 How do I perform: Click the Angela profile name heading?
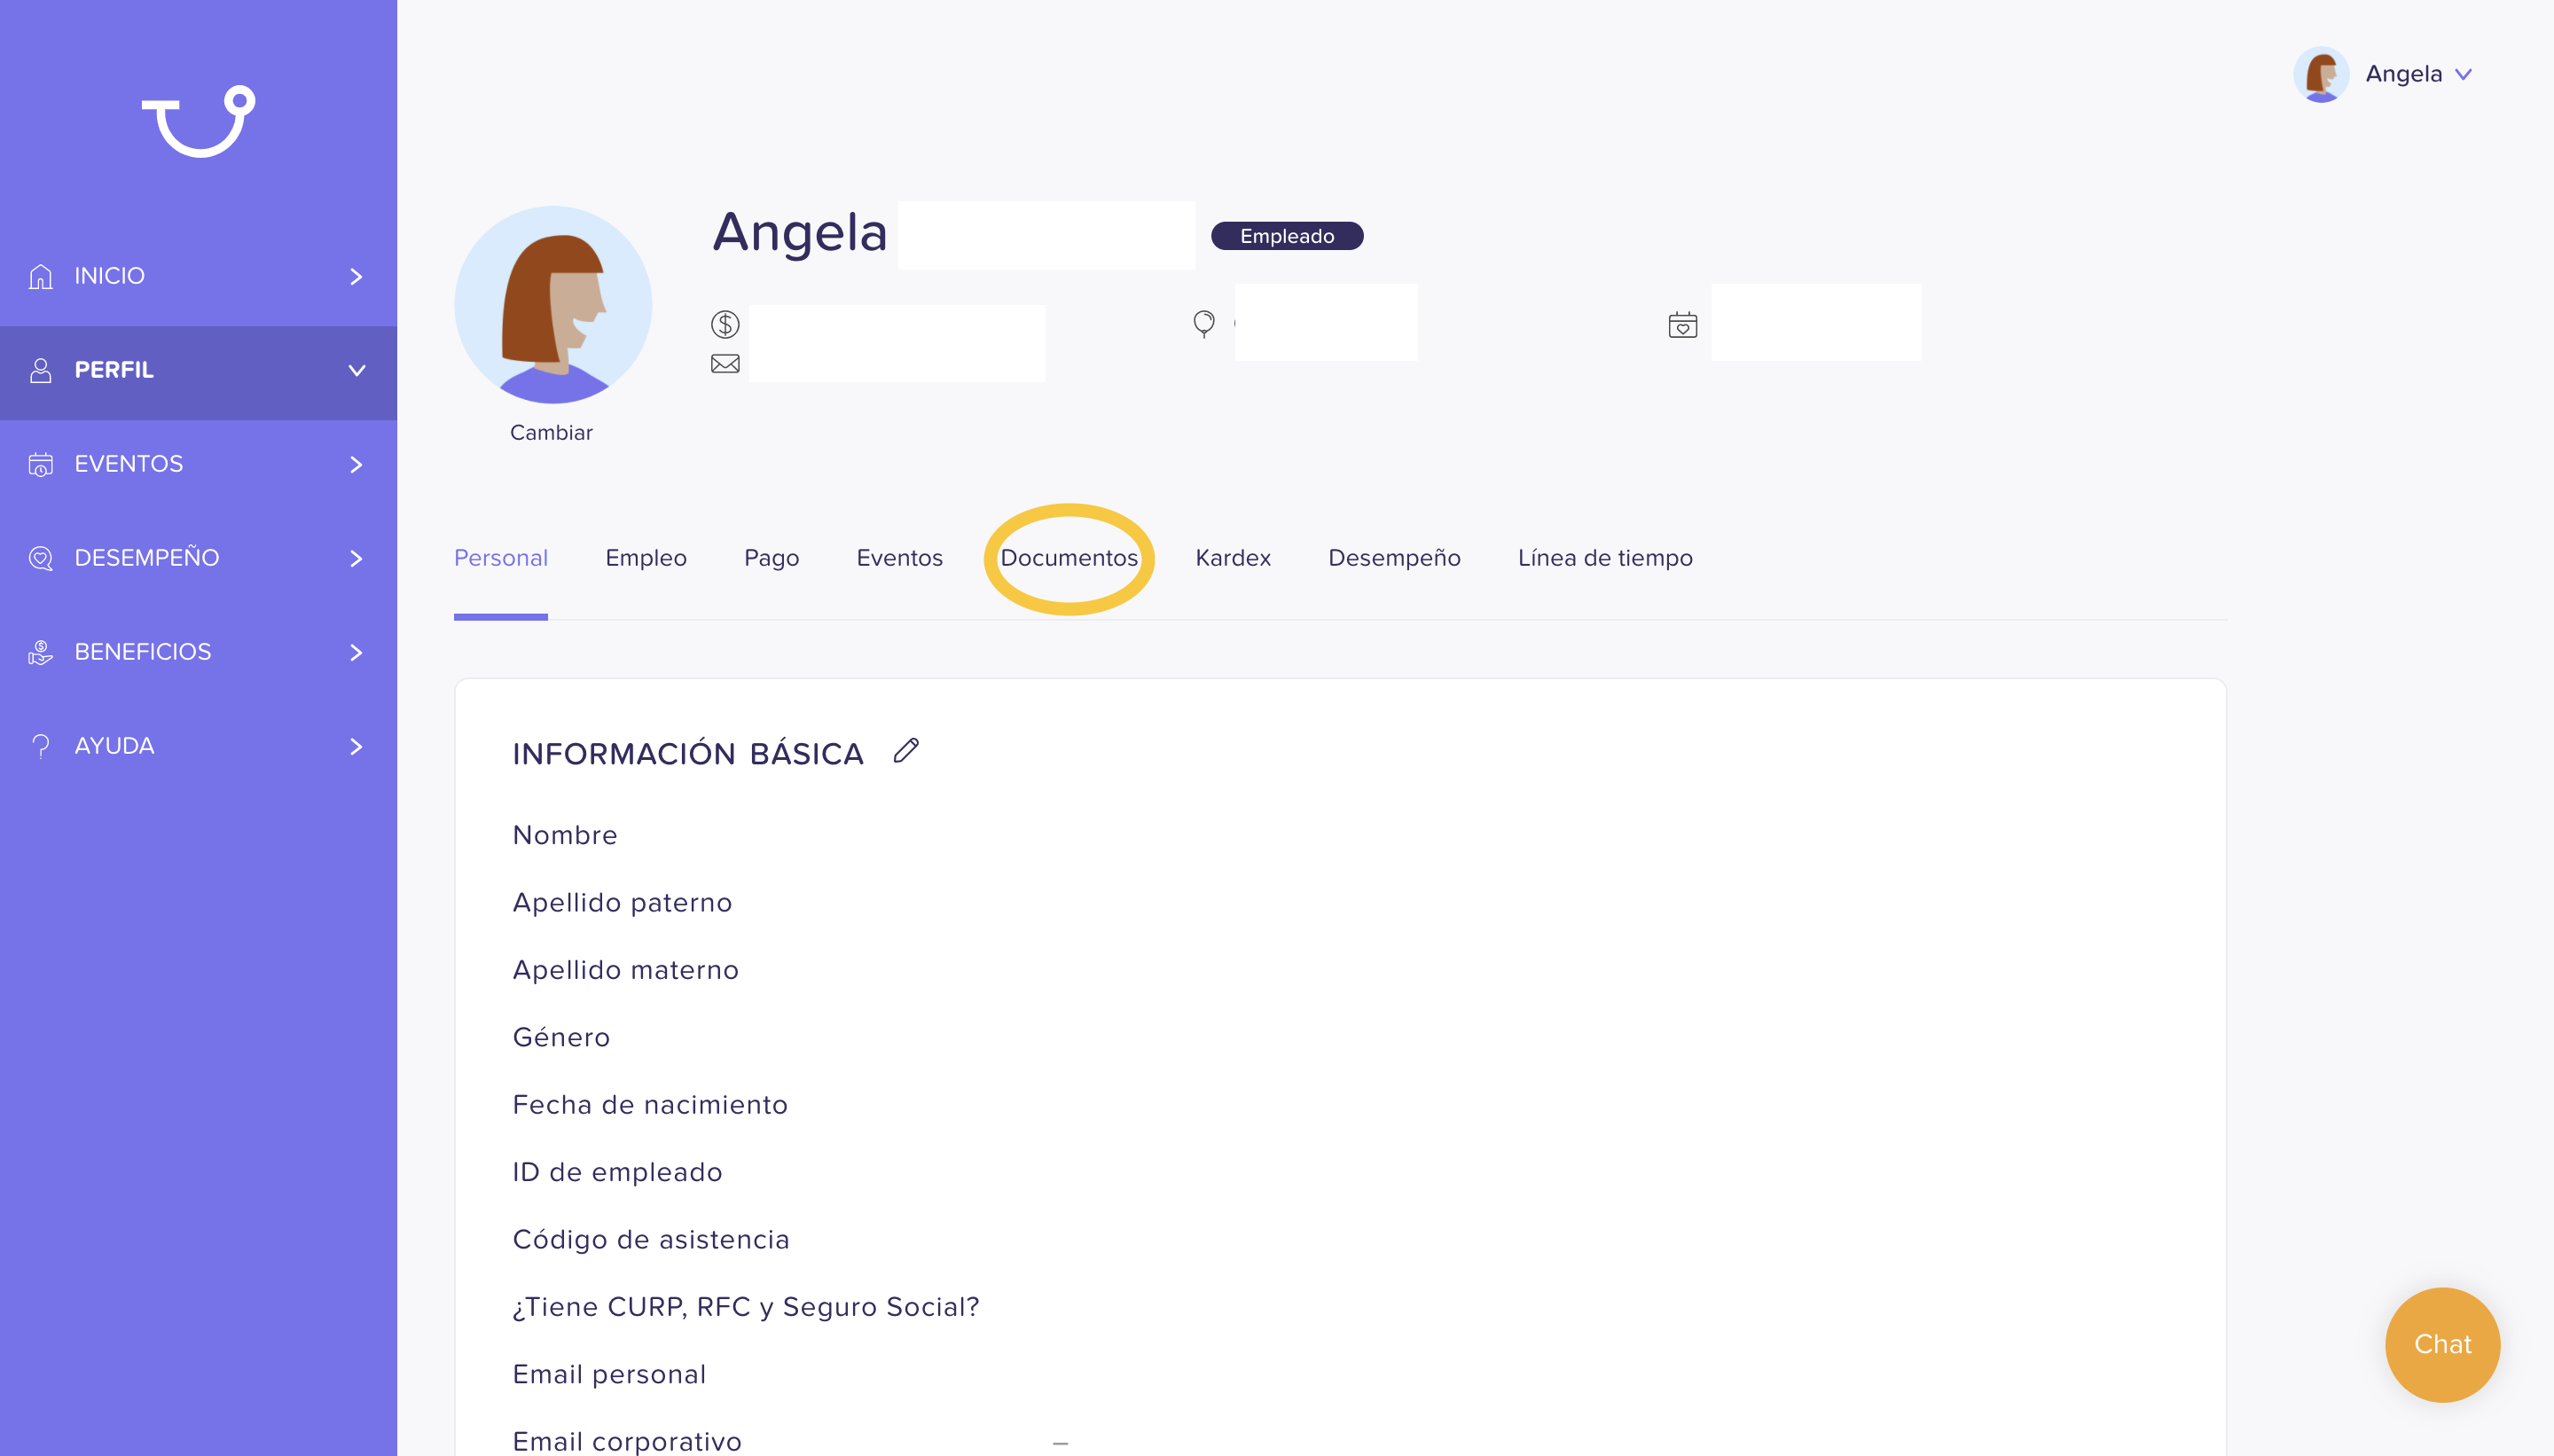[x=800, y=232]
